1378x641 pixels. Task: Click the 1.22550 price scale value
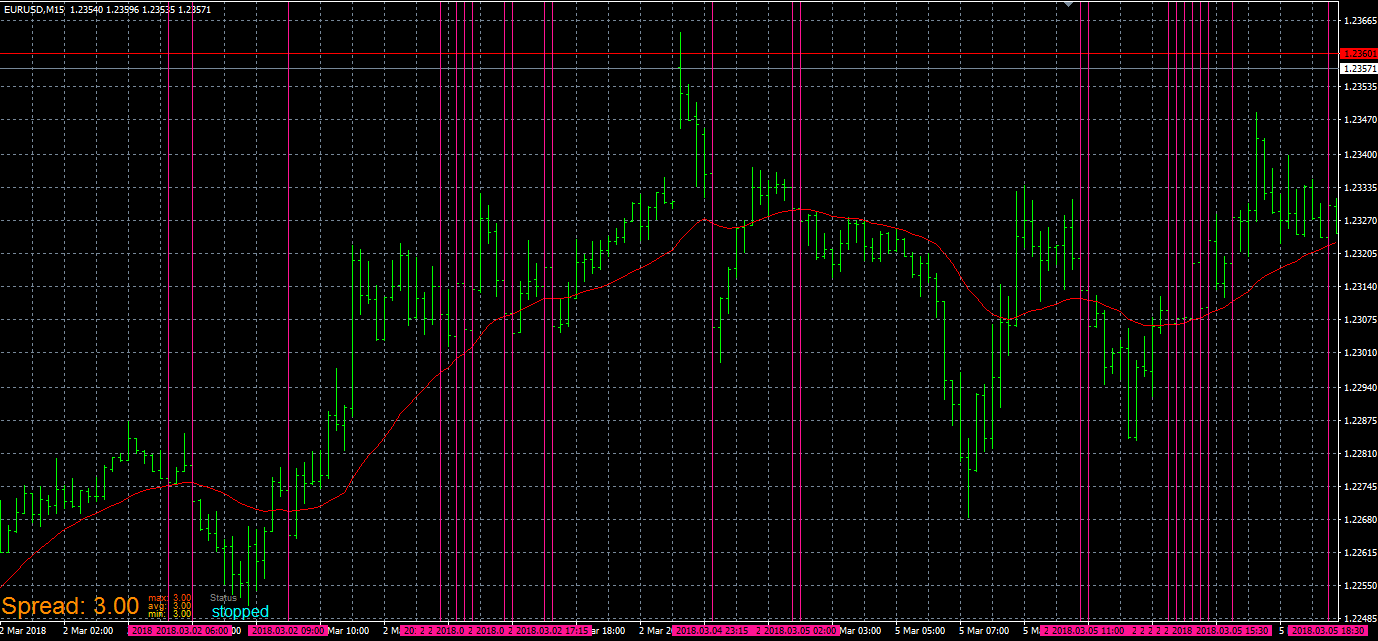(x=1359, y=585)
